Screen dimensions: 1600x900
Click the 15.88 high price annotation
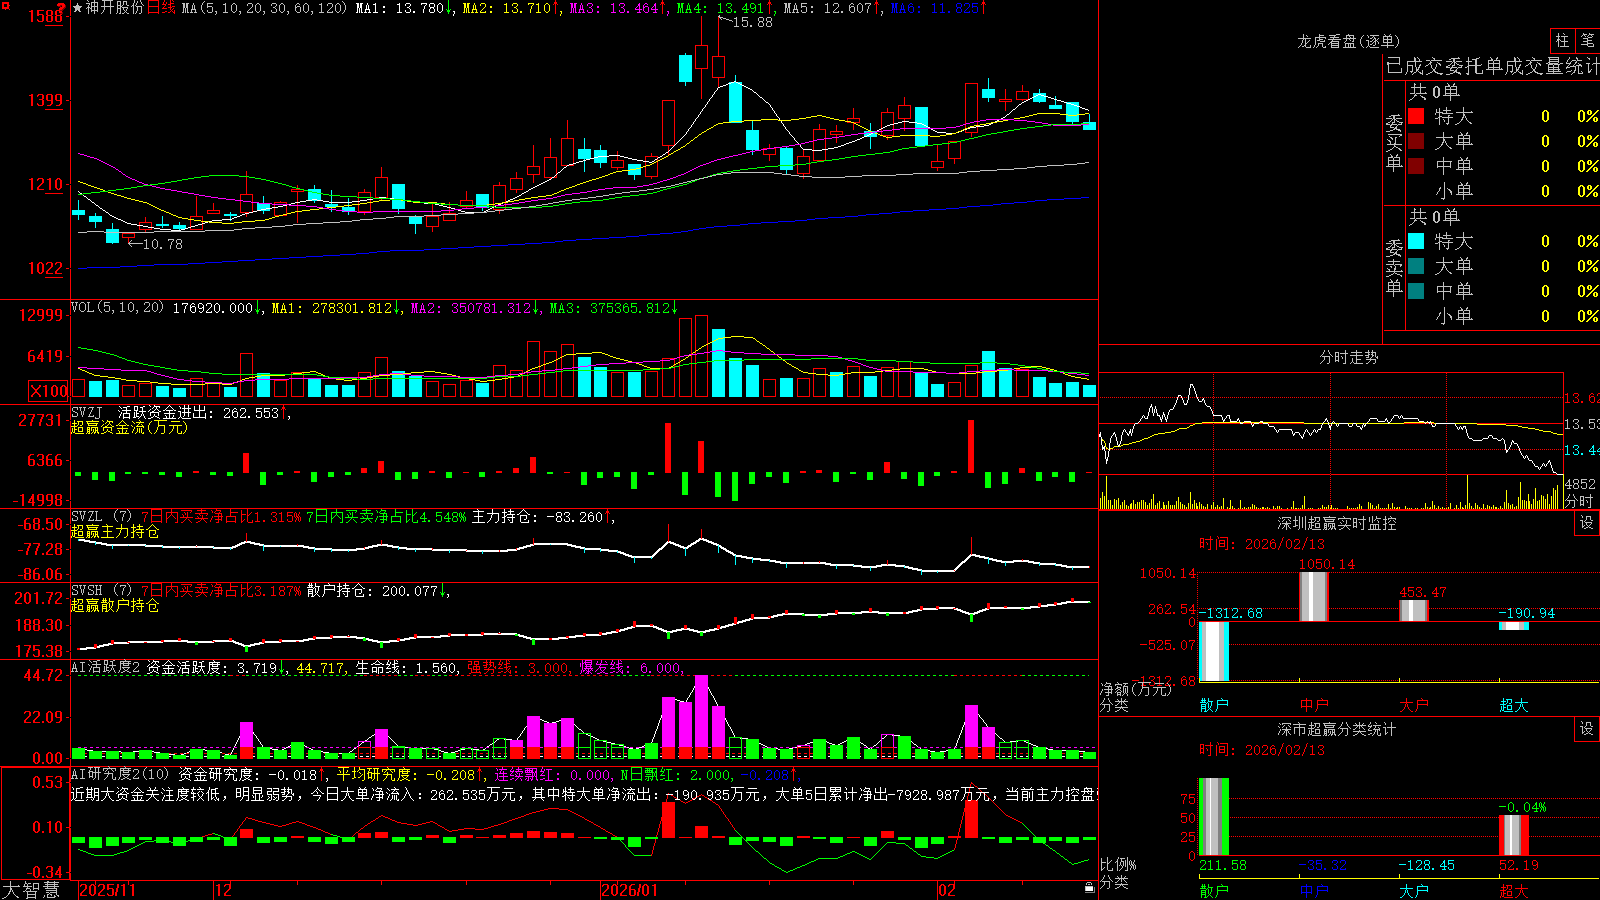pyautogui.click(x=752, y=22)
